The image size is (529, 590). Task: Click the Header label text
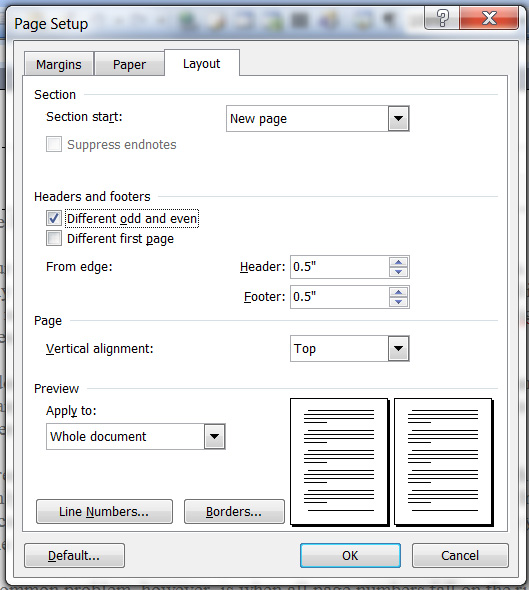263,267
